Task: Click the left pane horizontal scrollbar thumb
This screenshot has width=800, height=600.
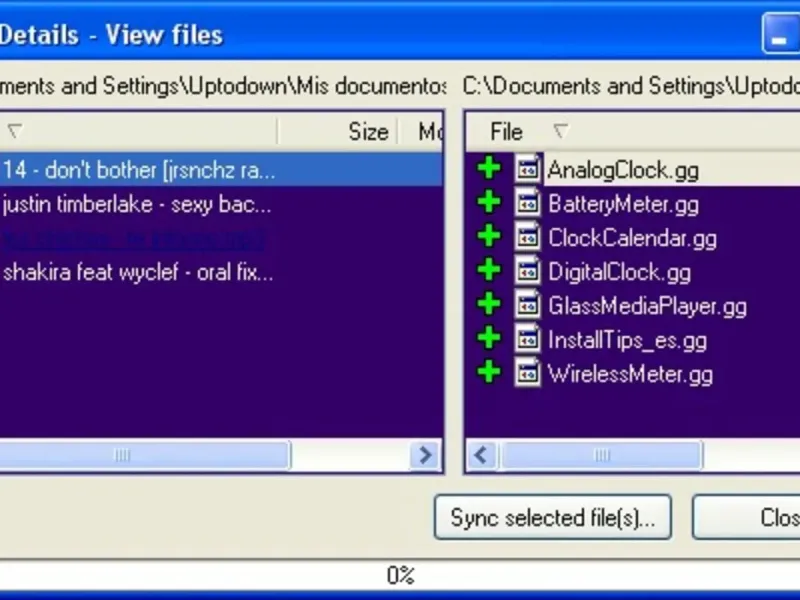Action: (145, 455)
